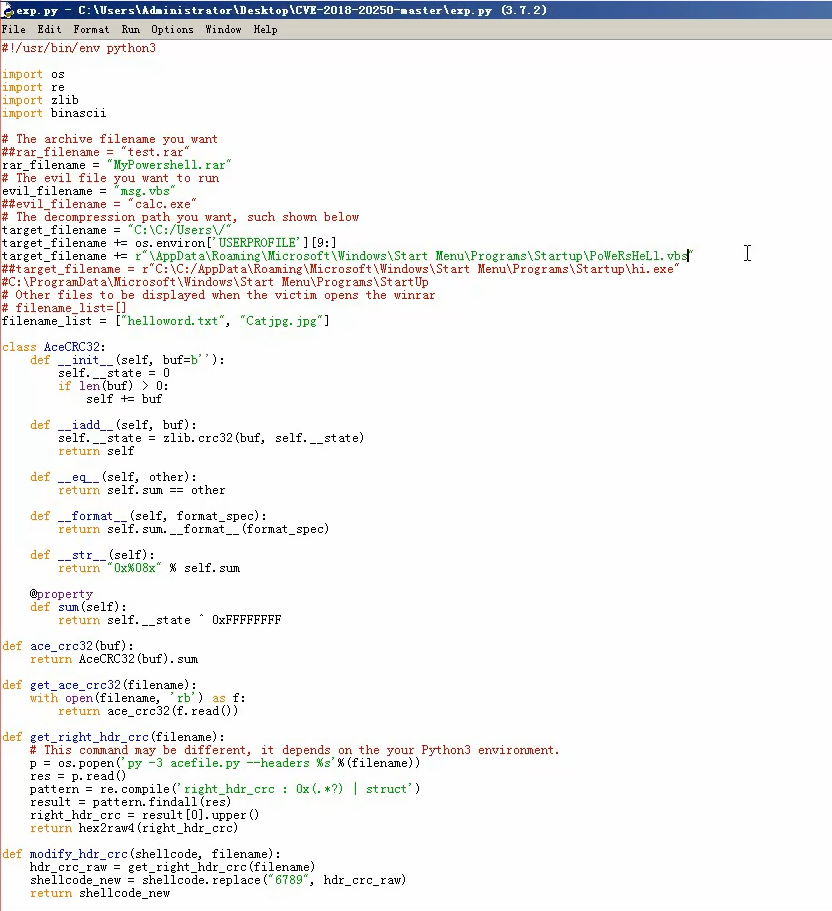Click the '# The evil file you want to run' comment
The height and width of the screenshot is (911, 832).
(x=110, y=178)
